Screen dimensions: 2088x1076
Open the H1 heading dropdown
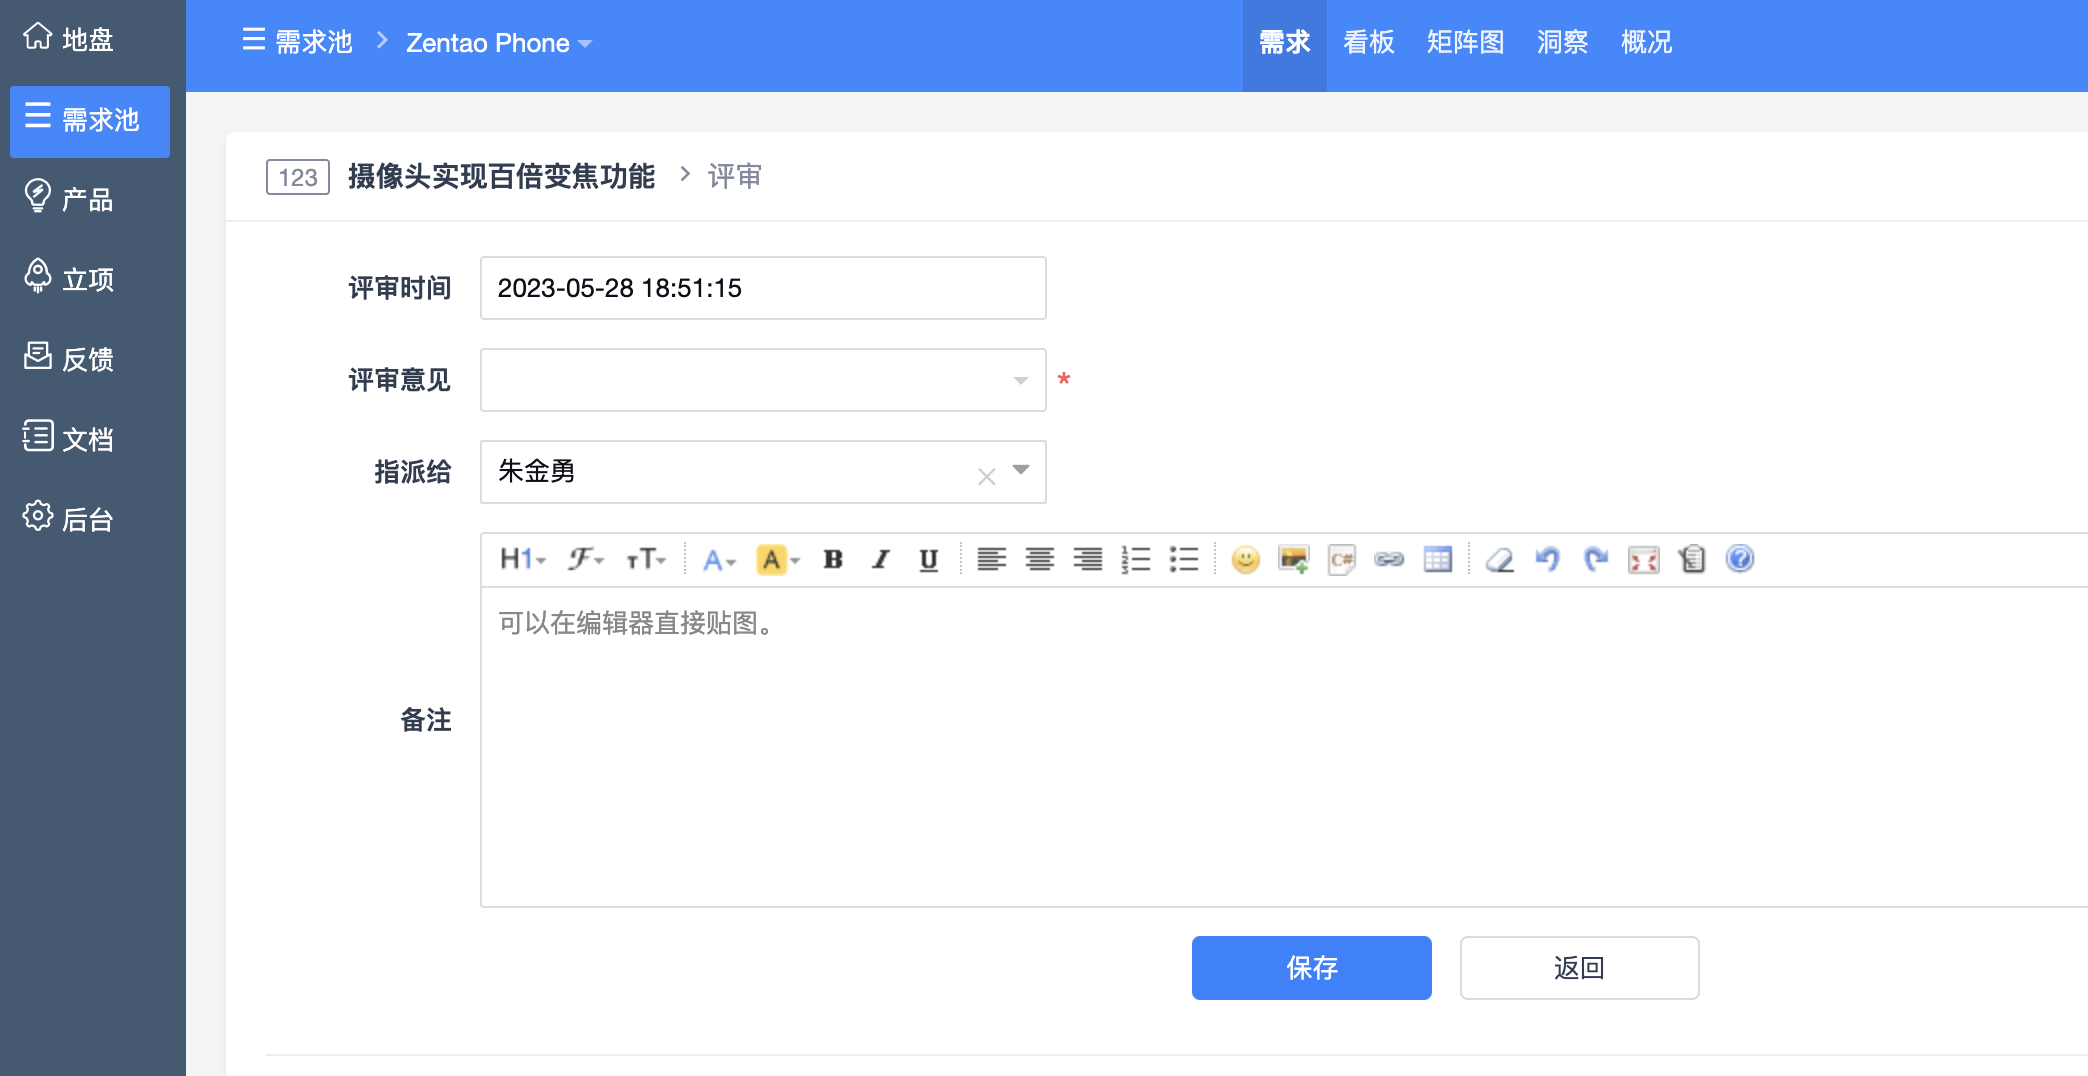(522, 559)
